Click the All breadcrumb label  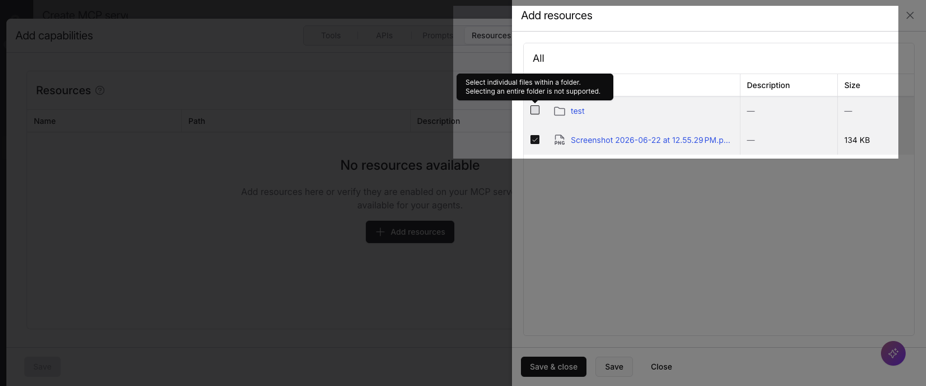tap(538, 58)
